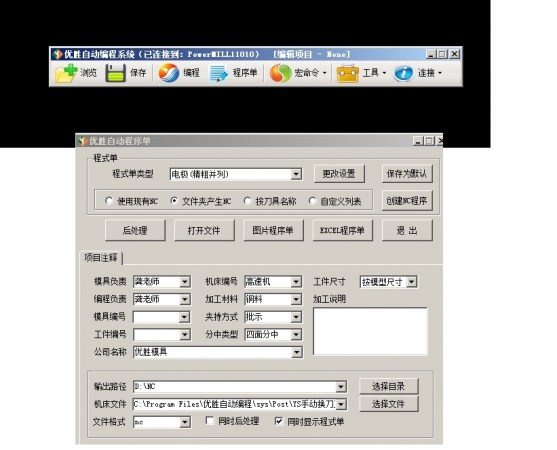Expand the 文件格式 dropdown
This screenshot has height=450, width=557.
point(184,422)
